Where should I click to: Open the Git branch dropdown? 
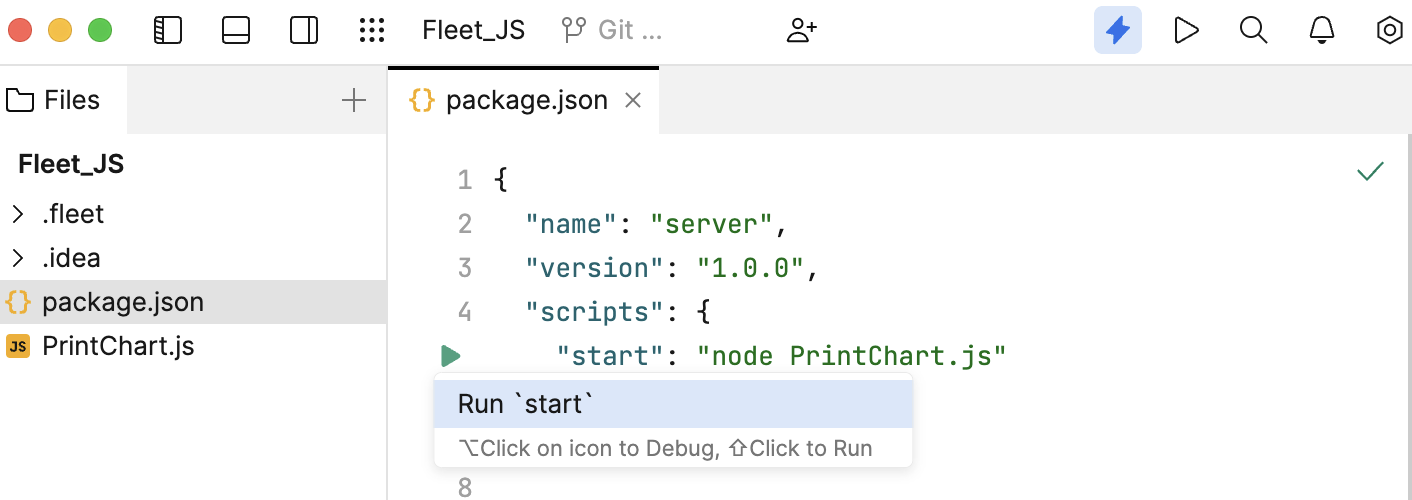tap(611, 30)
